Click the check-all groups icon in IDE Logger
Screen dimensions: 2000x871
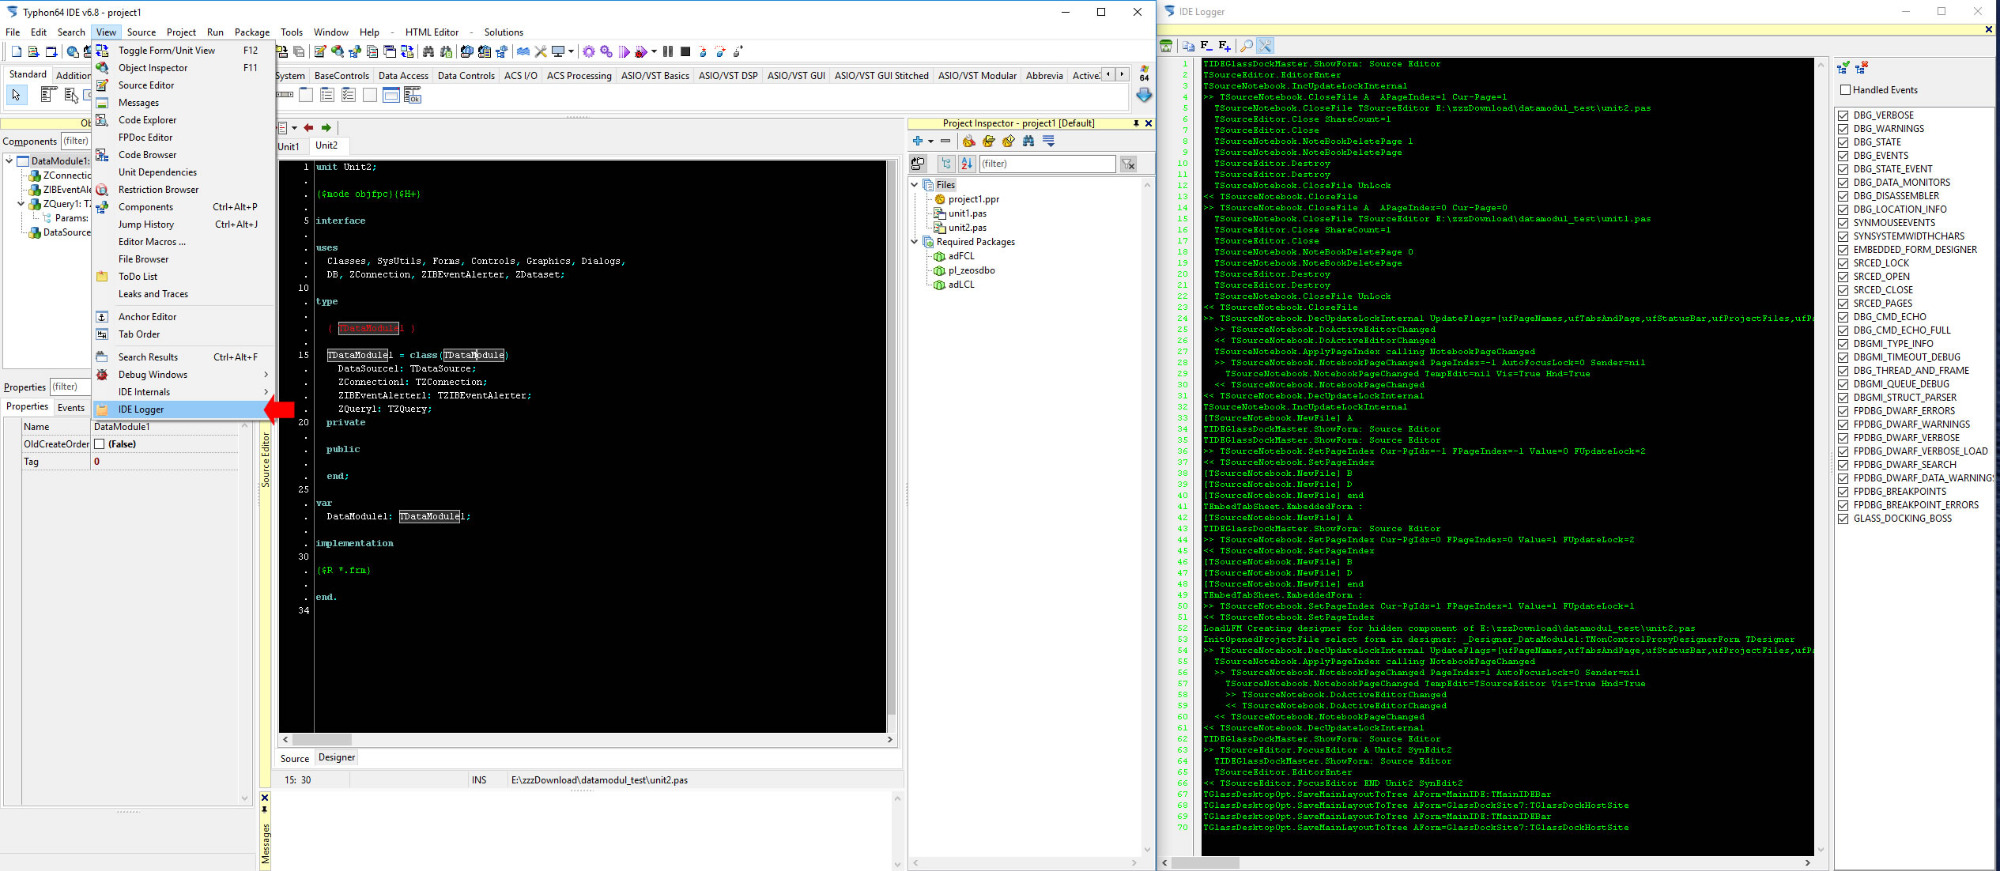[x=1843, y=68]
